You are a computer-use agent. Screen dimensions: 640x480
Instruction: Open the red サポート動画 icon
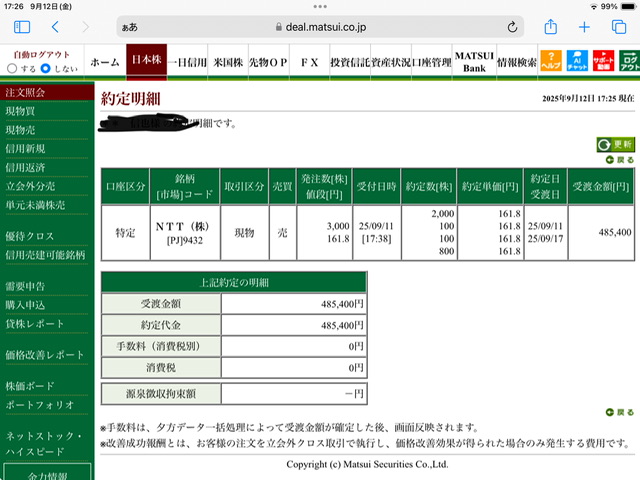tap(603, 61)
